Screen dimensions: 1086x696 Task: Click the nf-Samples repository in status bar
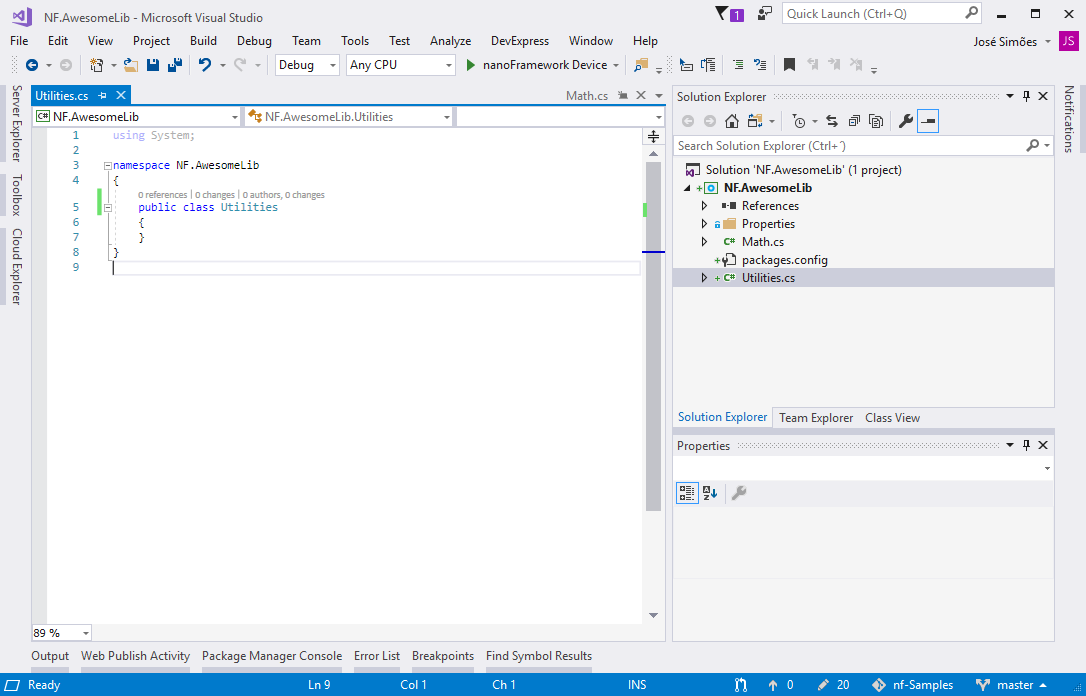(x=913, y=685)
